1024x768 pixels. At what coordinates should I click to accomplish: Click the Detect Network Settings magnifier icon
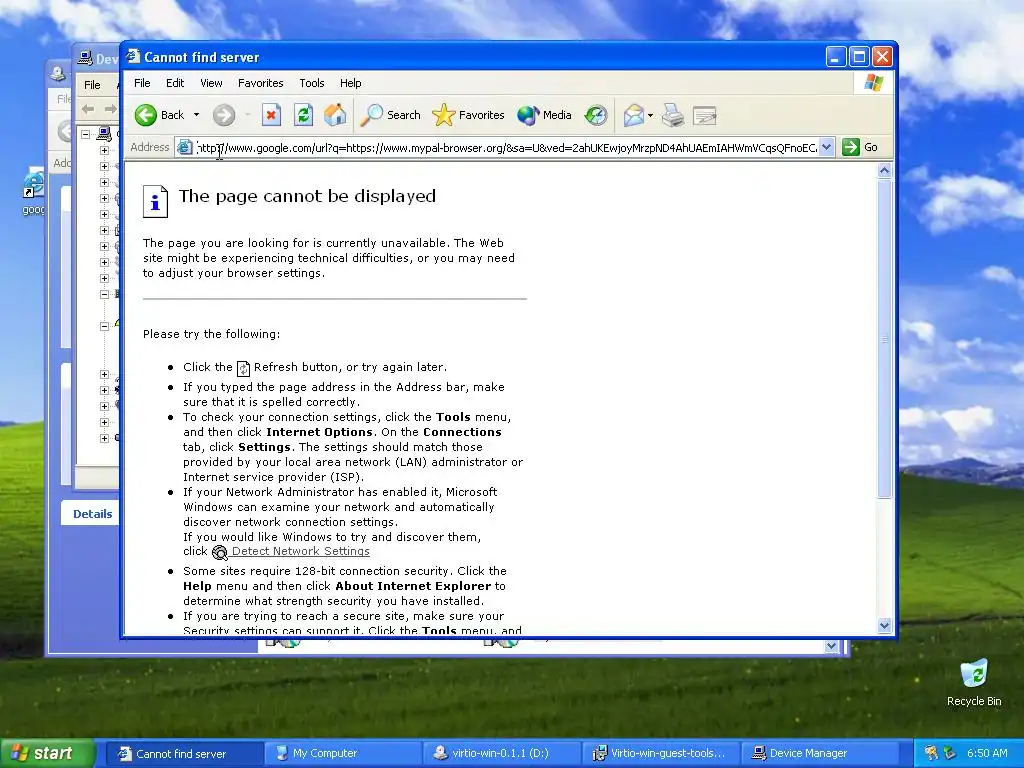click(x=220, y=552)
